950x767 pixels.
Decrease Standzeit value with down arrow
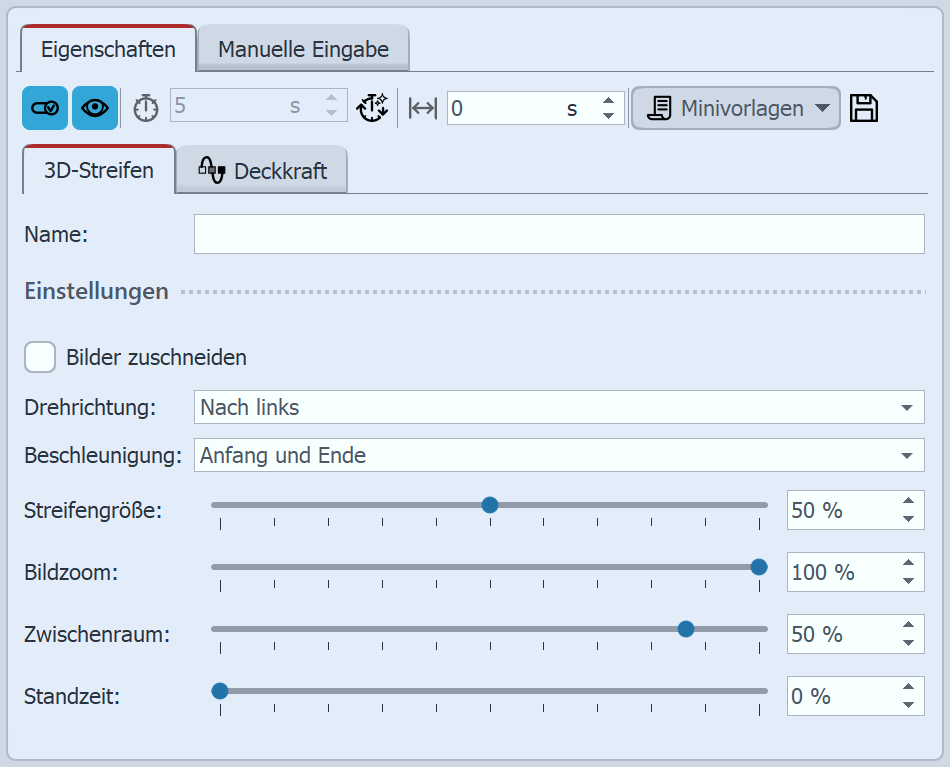(x=908, y=705)
